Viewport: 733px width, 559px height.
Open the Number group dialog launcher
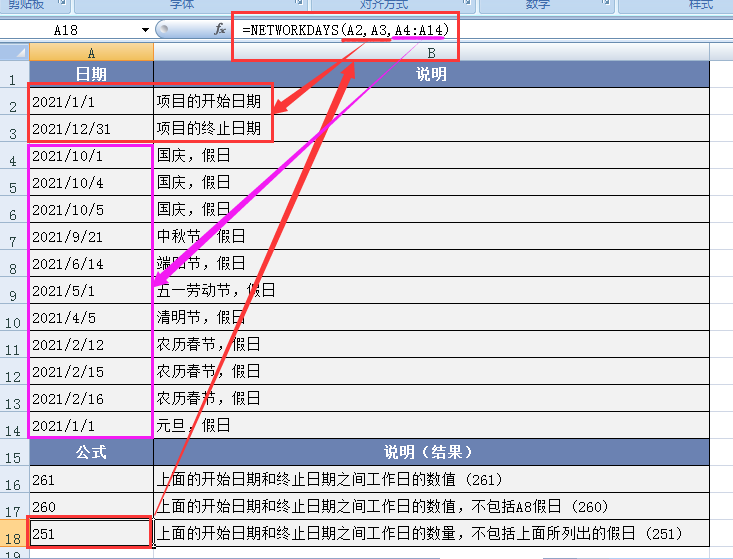point(605,3)
